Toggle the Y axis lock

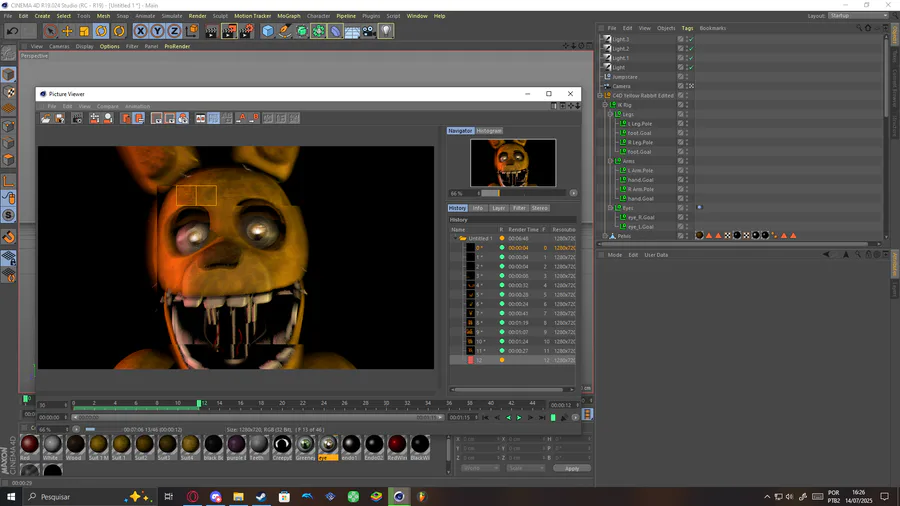(x=157, y=31)
